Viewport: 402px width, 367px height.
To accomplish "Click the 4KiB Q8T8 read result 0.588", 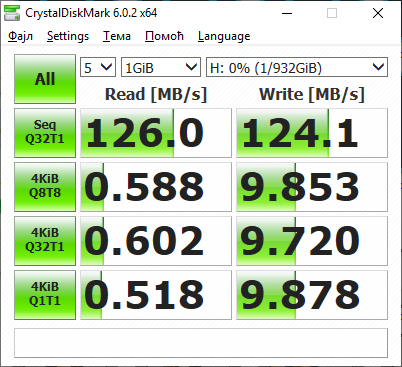I will pos(156,187).
